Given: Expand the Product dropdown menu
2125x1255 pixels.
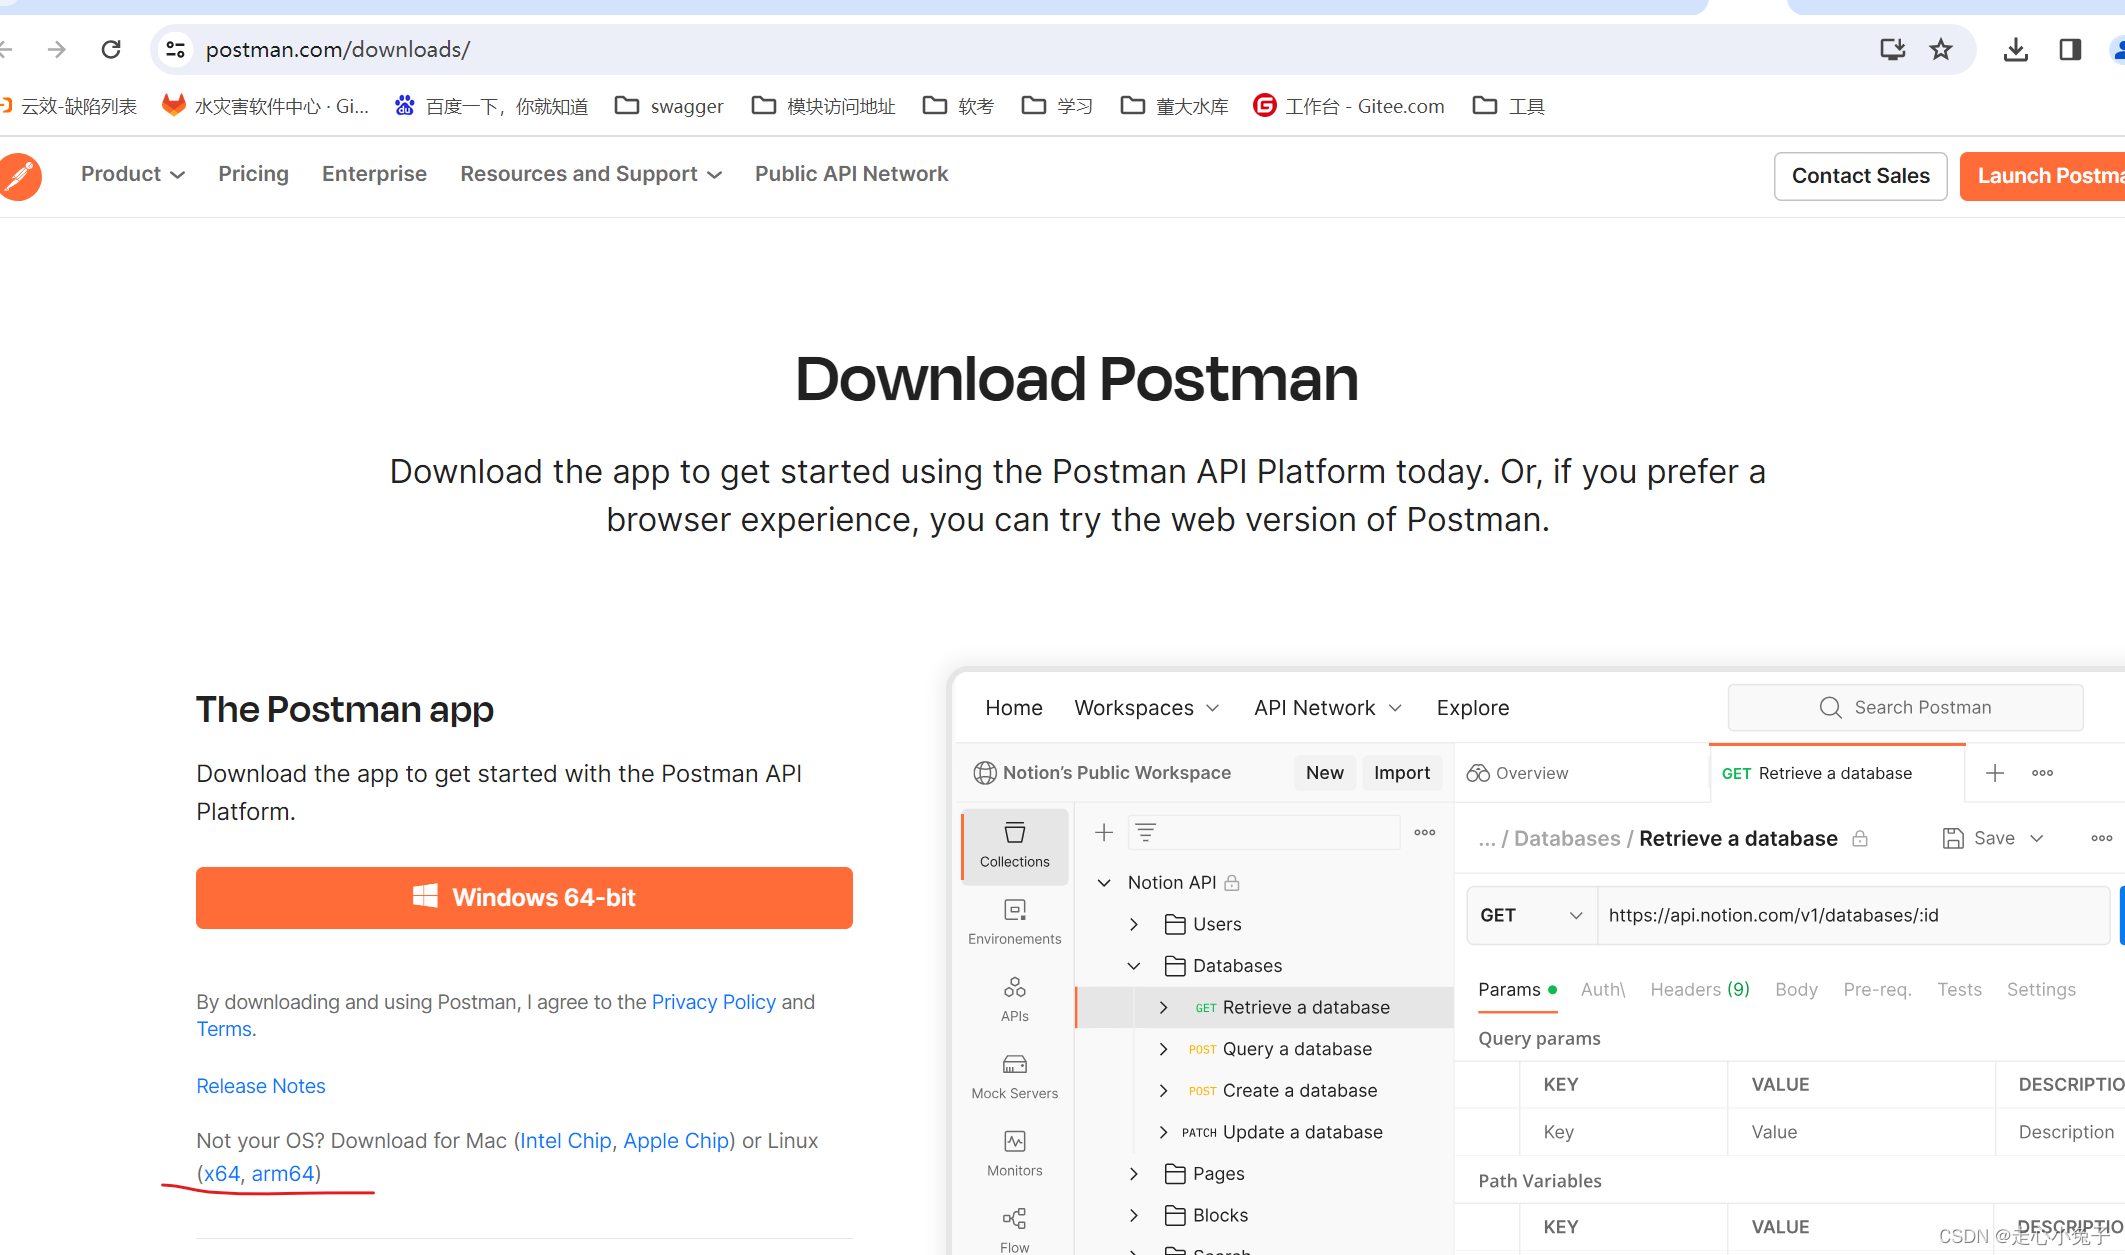Looking at the screenshot, I should click(132, 174).
